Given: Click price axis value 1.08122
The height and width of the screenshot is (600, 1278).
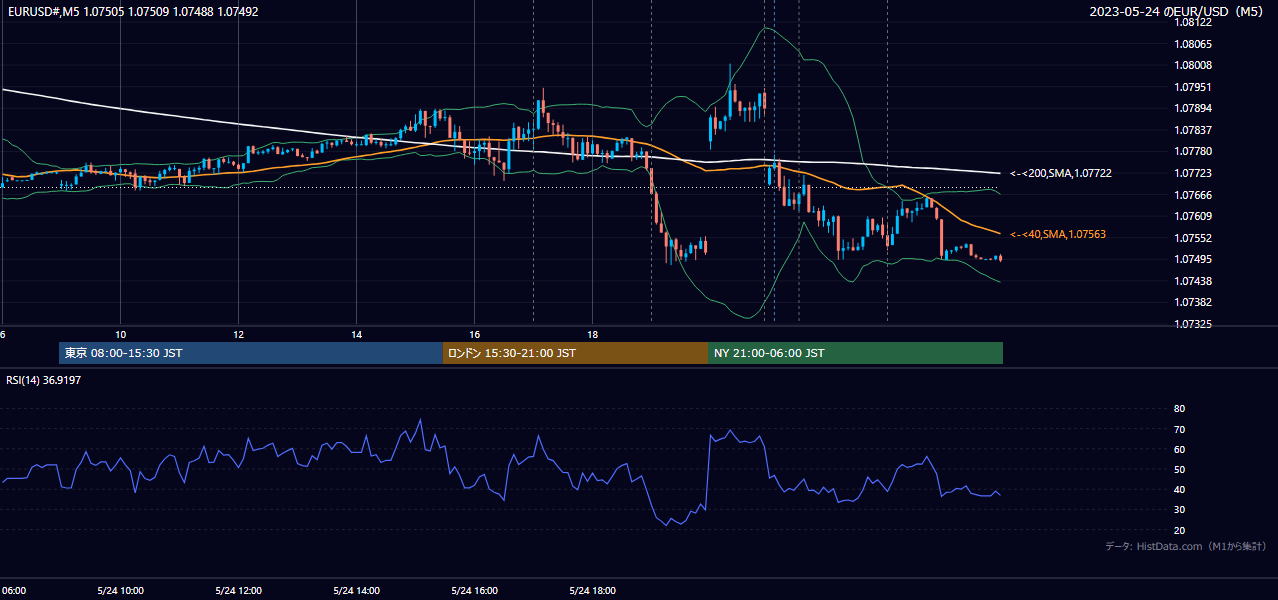Looking at the screenshot, I should click(1193, 22).
